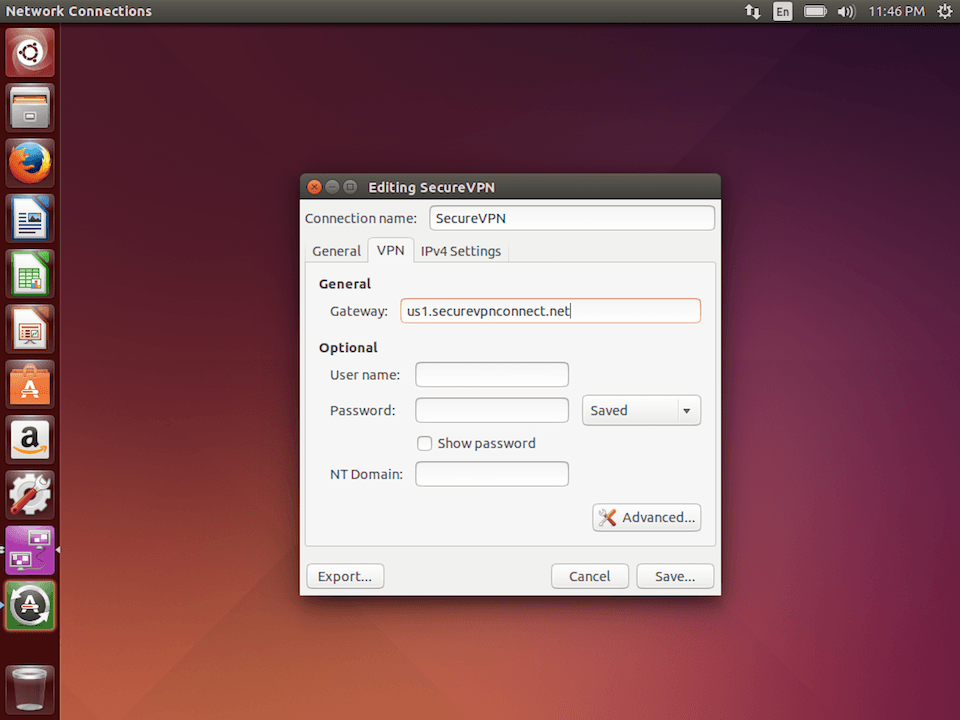Click inside the User name field
The image size is (960, 720).
pyautogui.click(x=491, y=374)
